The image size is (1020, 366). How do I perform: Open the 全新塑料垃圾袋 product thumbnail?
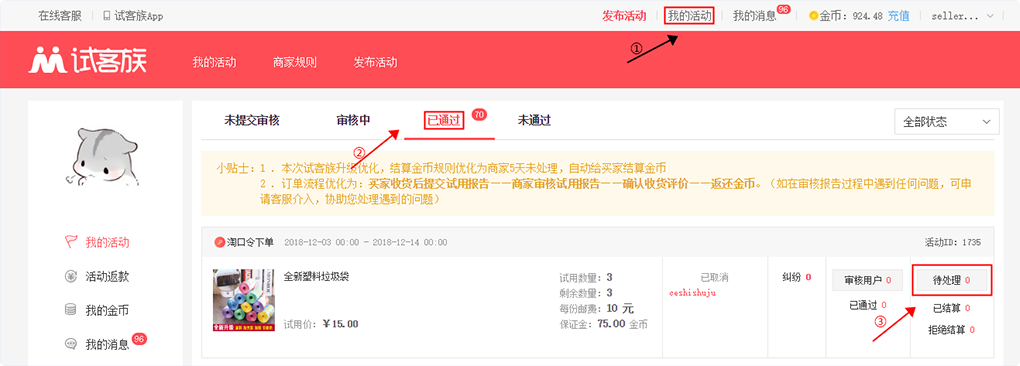pyautogui.click(x=243, y=300)
